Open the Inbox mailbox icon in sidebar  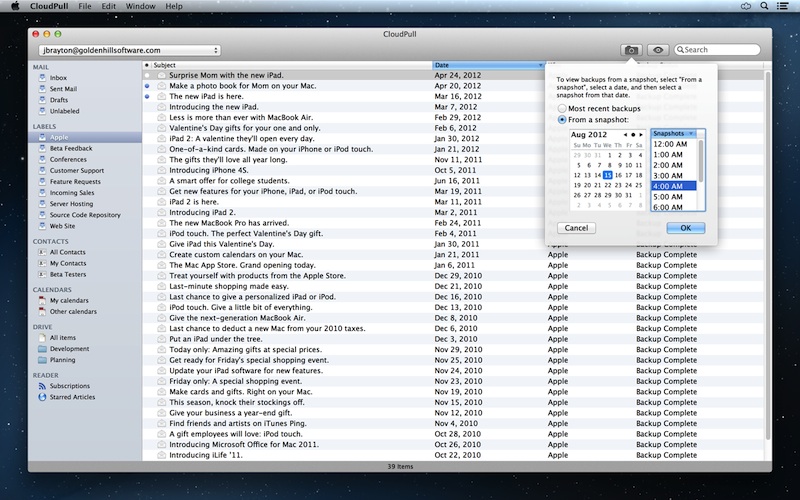tap(42, 77)
